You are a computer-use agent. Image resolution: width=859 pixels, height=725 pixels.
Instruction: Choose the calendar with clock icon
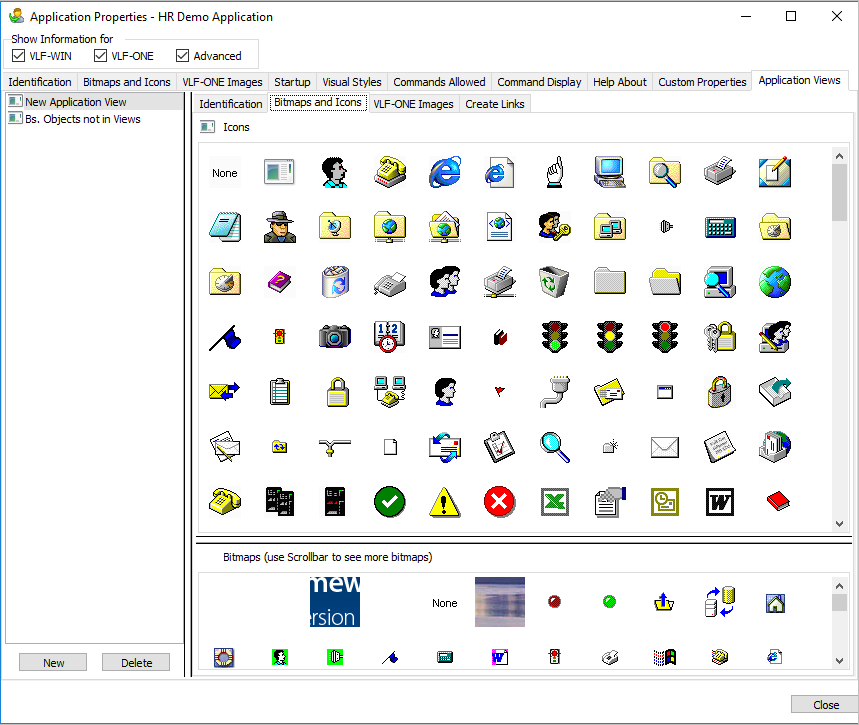(390, 337)
